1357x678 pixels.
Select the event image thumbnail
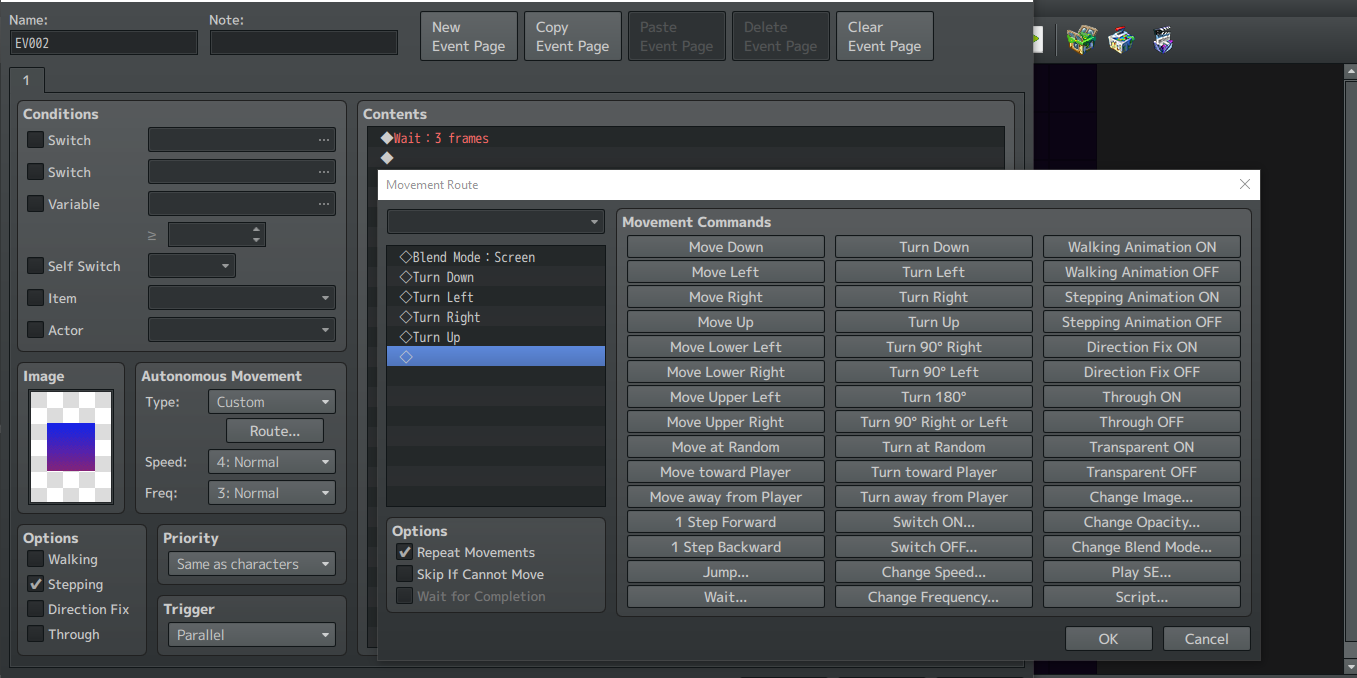pos(71,447)
